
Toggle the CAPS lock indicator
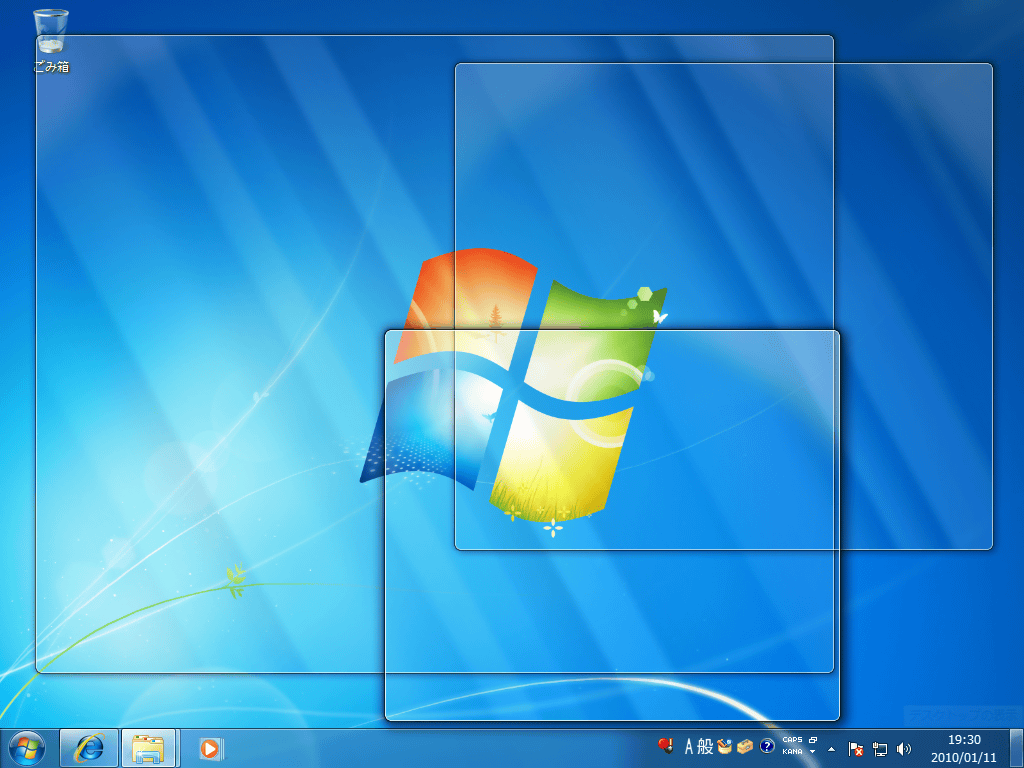tap(792, 740)
